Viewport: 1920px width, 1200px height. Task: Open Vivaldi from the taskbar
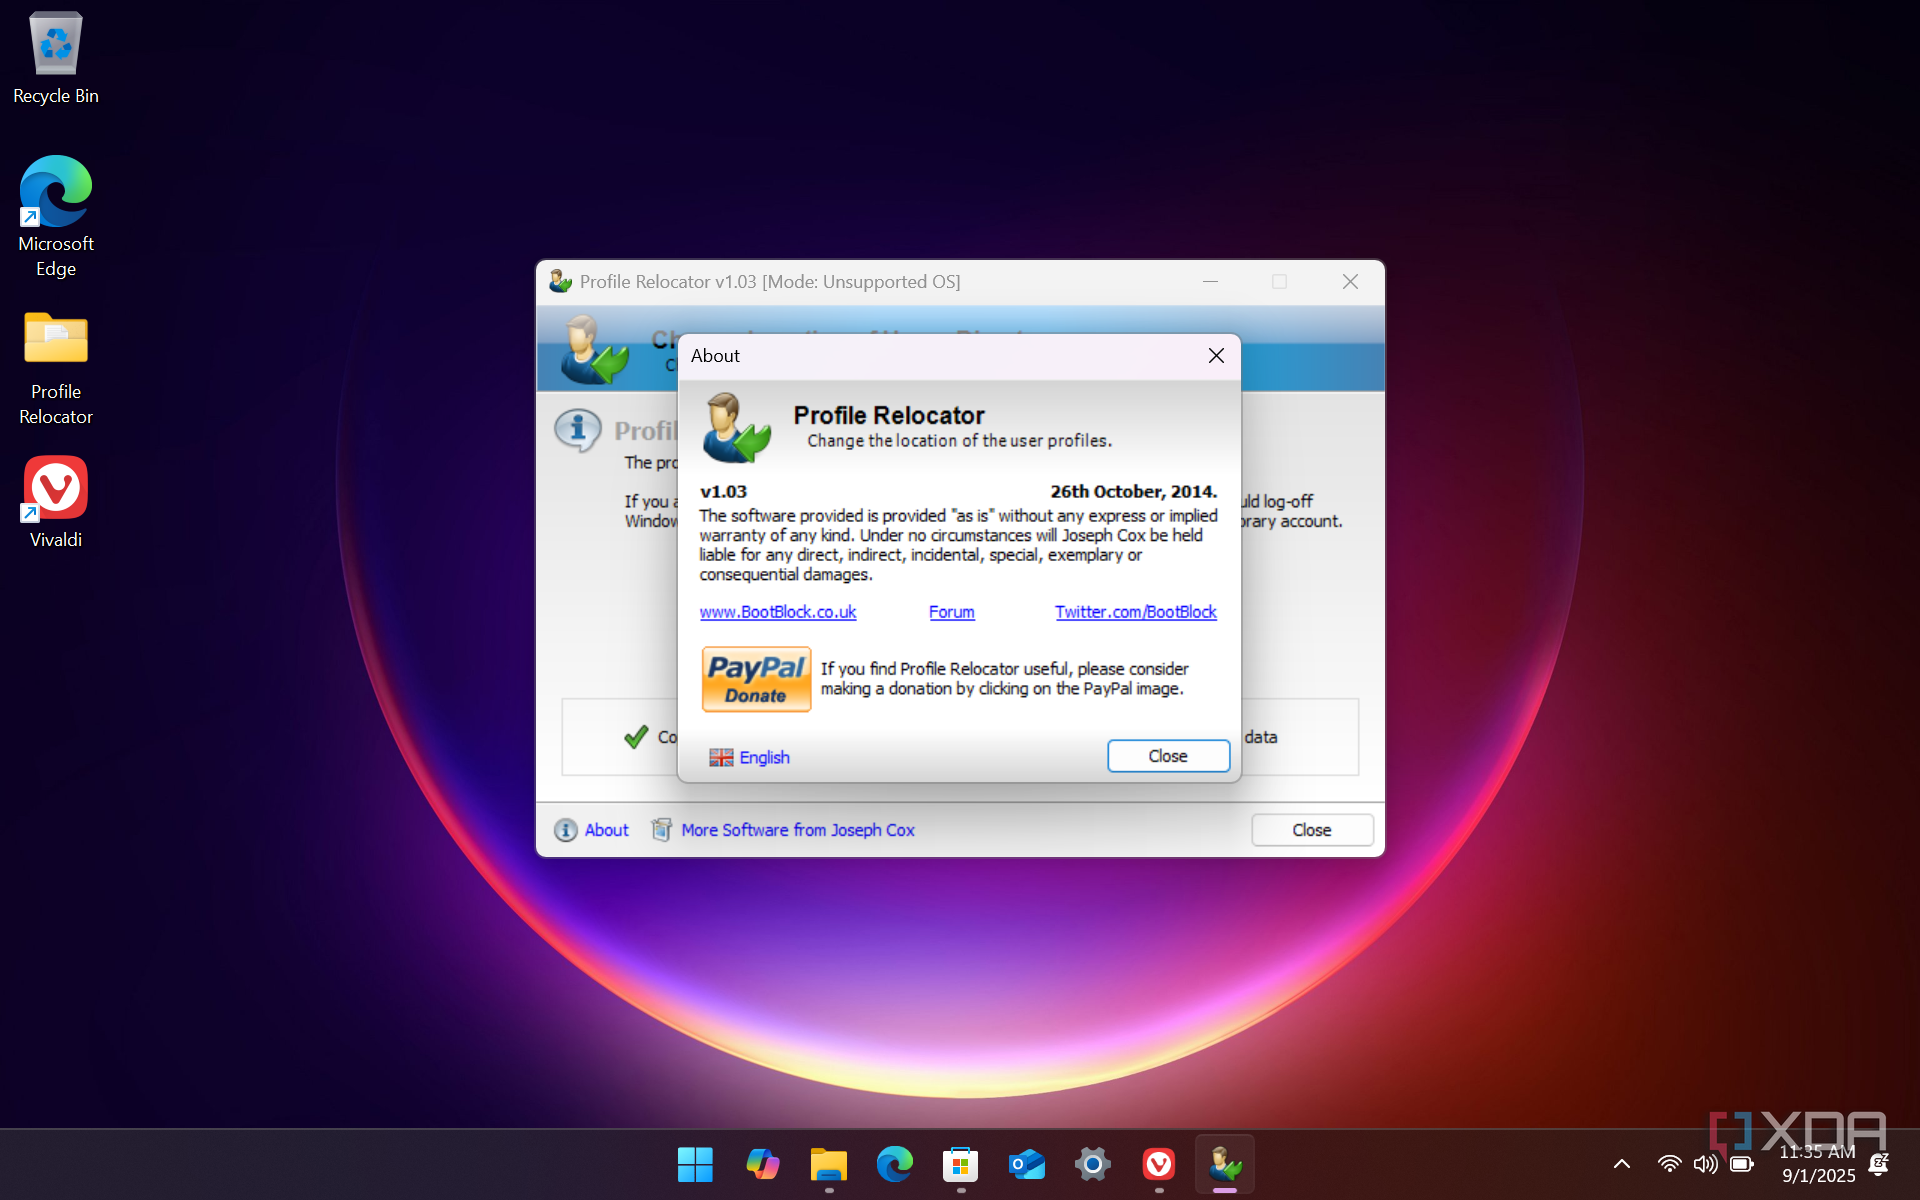(1158, 1164)
